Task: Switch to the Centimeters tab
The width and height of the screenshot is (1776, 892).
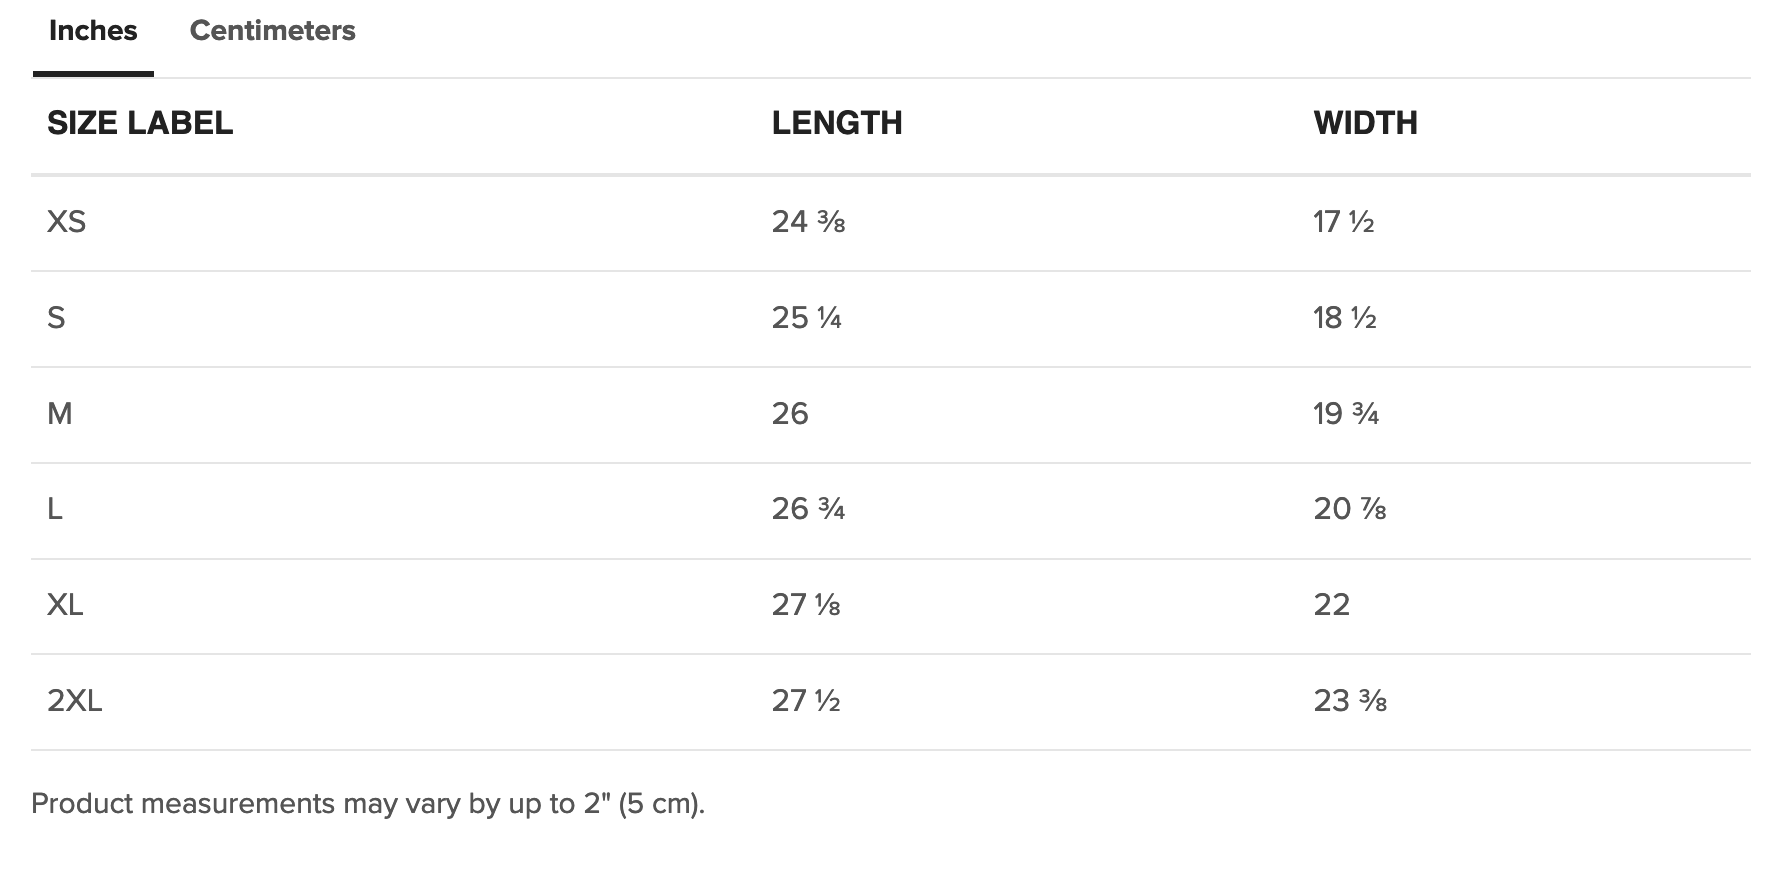Action: 272,31
